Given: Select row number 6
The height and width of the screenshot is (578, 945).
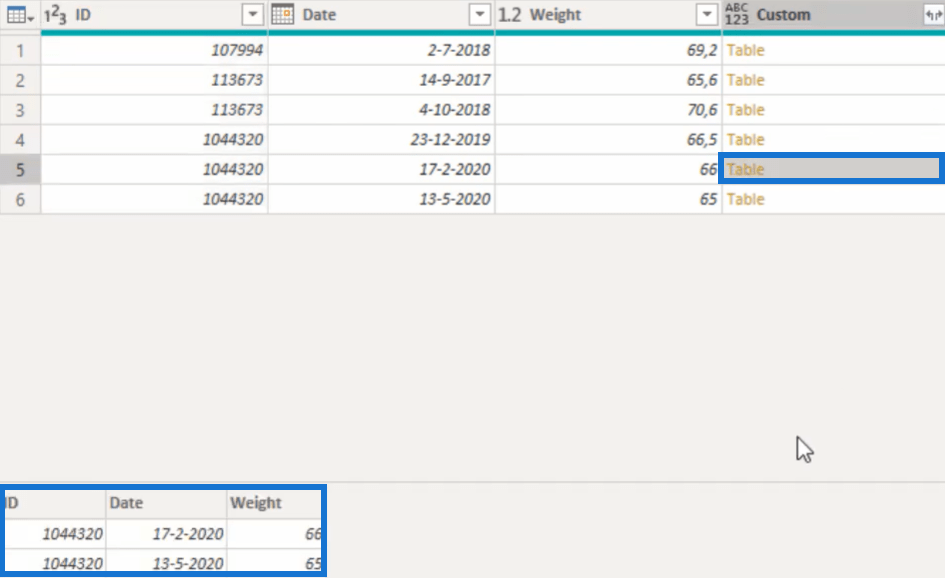Looking at the screenshot, I should coord(20,199).
